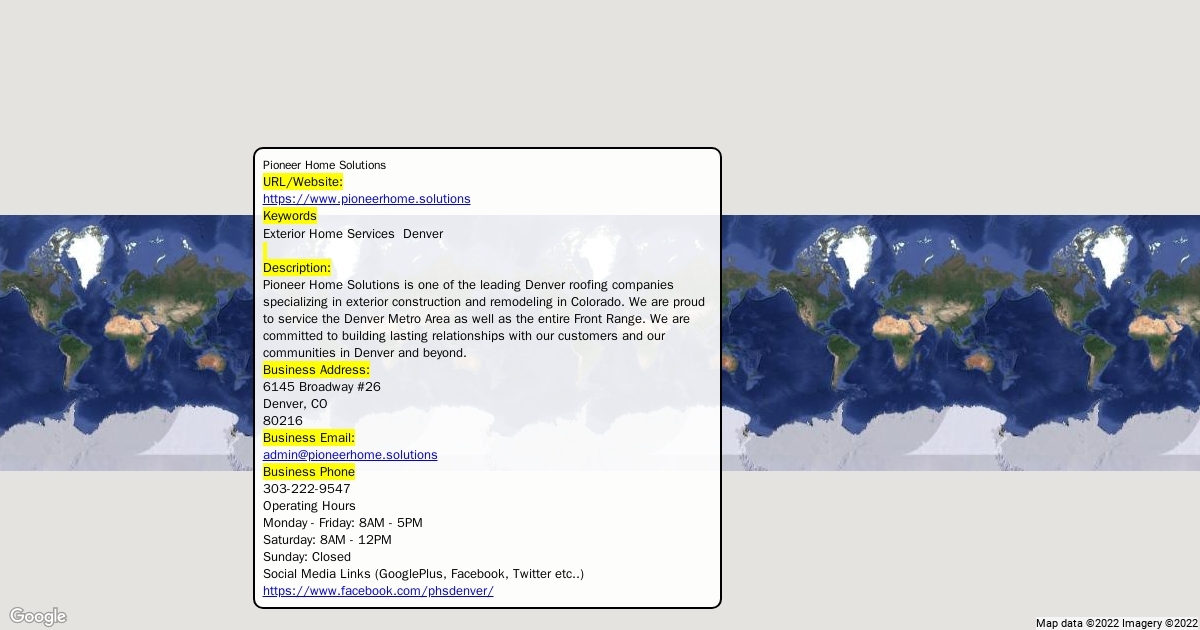Click the highlighted Description label
The width and height of the screenshot is (1200, 630).
297,268
